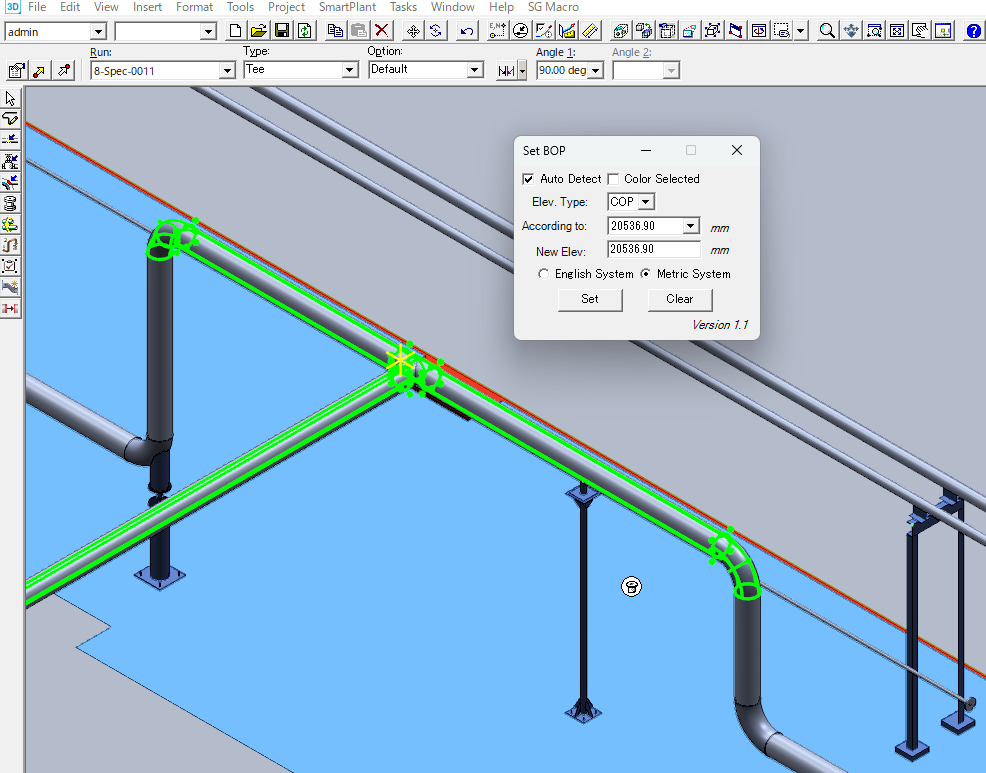
Task: Open the Elev. Type COP dropdown
Action: [646, 202]
